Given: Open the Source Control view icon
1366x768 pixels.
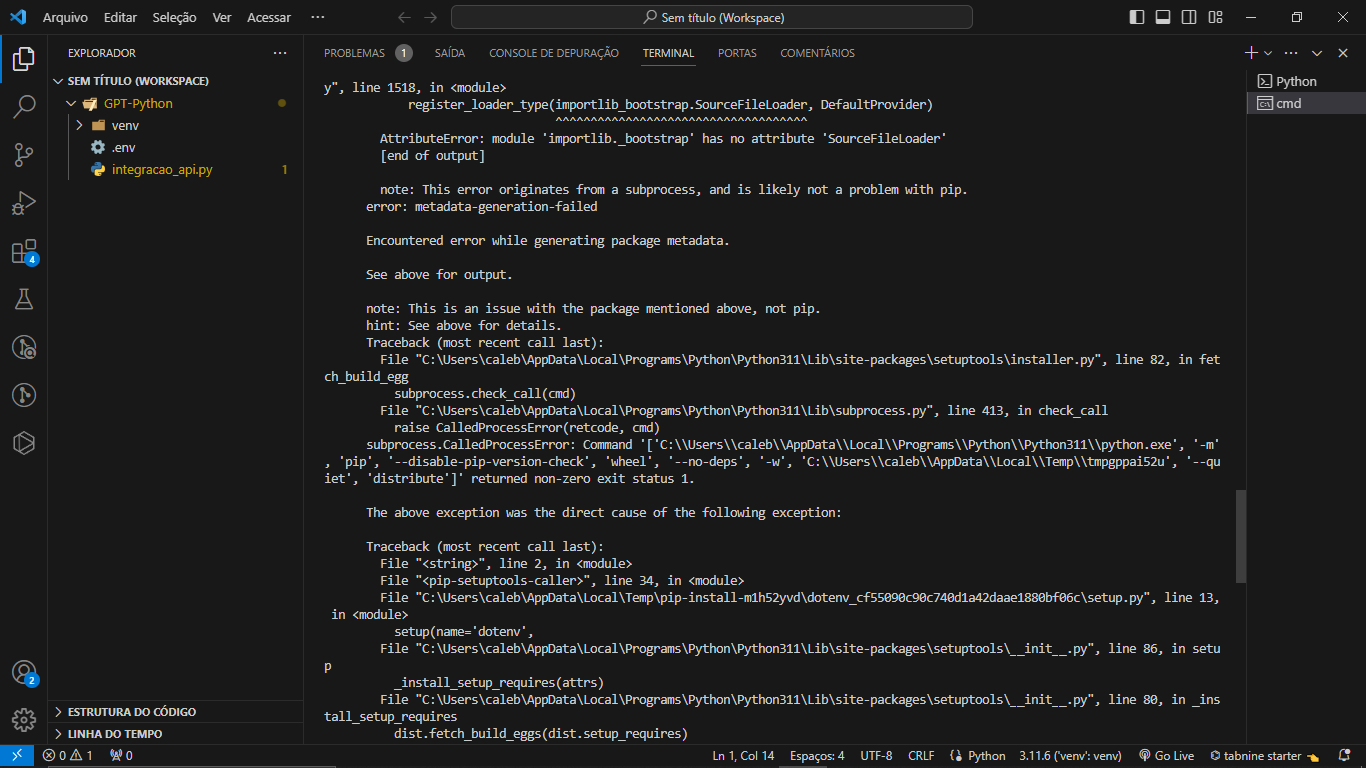Looking at the screenshot, I should [x=24, y=154].
